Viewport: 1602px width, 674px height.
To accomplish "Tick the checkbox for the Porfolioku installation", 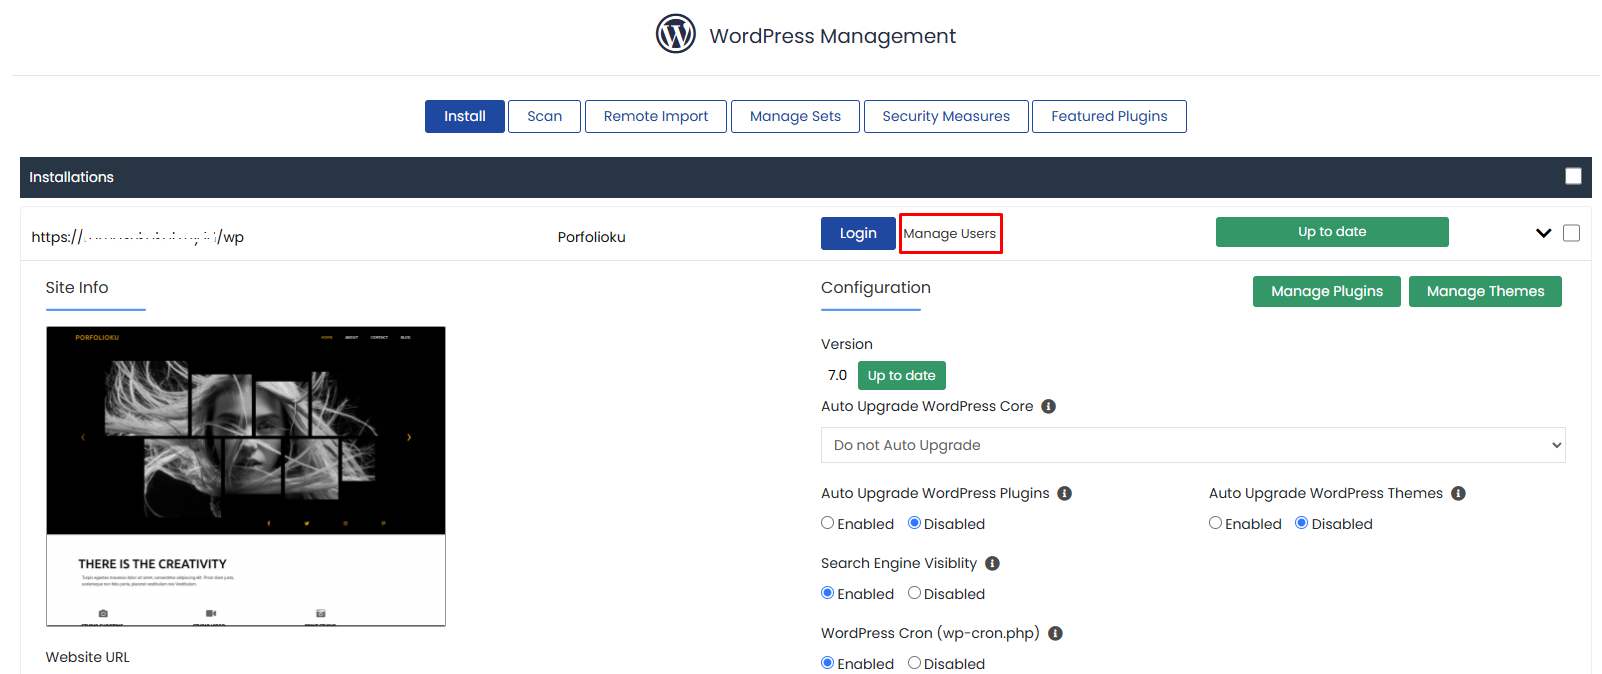I will point(1571,233).
